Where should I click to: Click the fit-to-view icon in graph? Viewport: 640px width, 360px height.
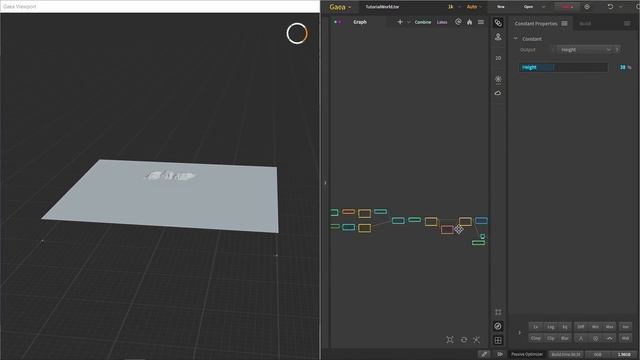(x=450, y=340)
